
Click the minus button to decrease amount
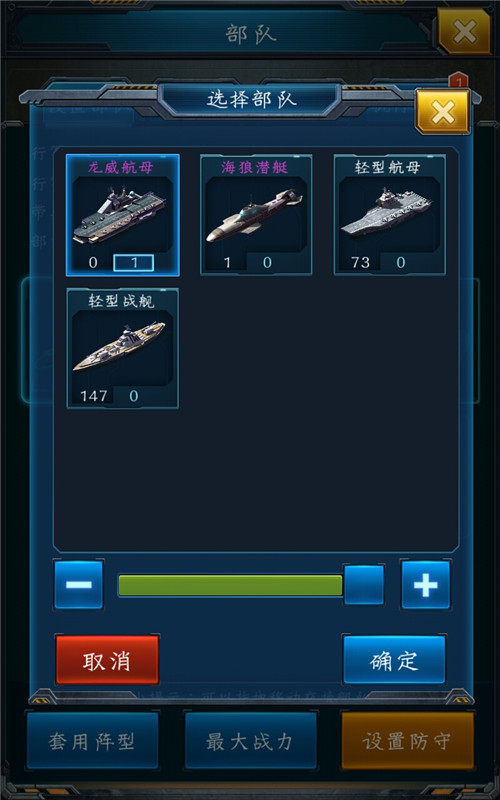click(x=79, y=584)
